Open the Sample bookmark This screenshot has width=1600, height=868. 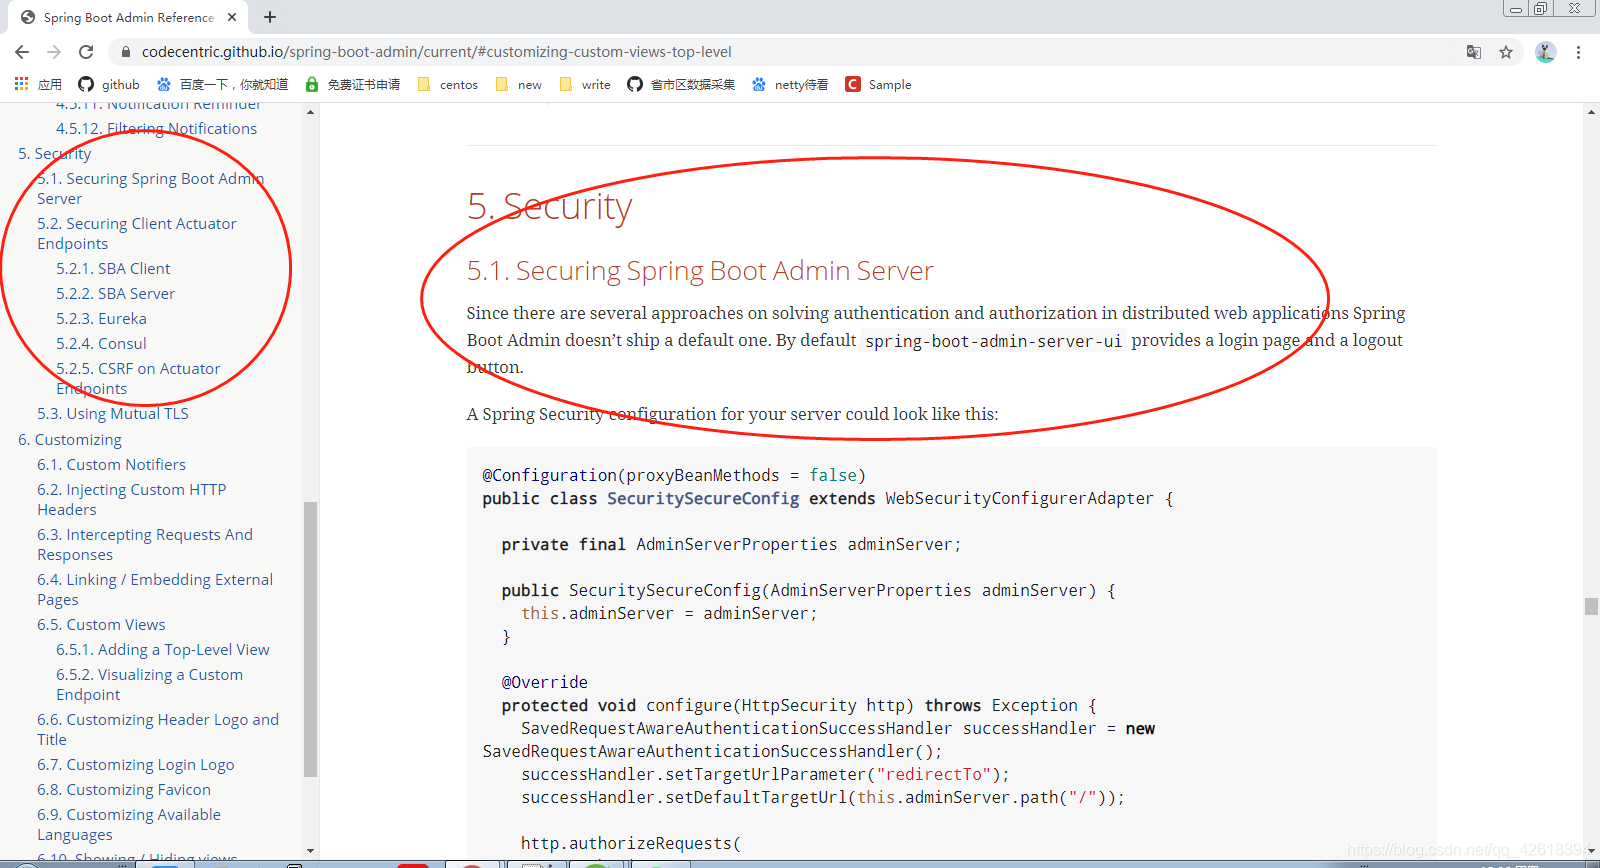click(878, 84)
